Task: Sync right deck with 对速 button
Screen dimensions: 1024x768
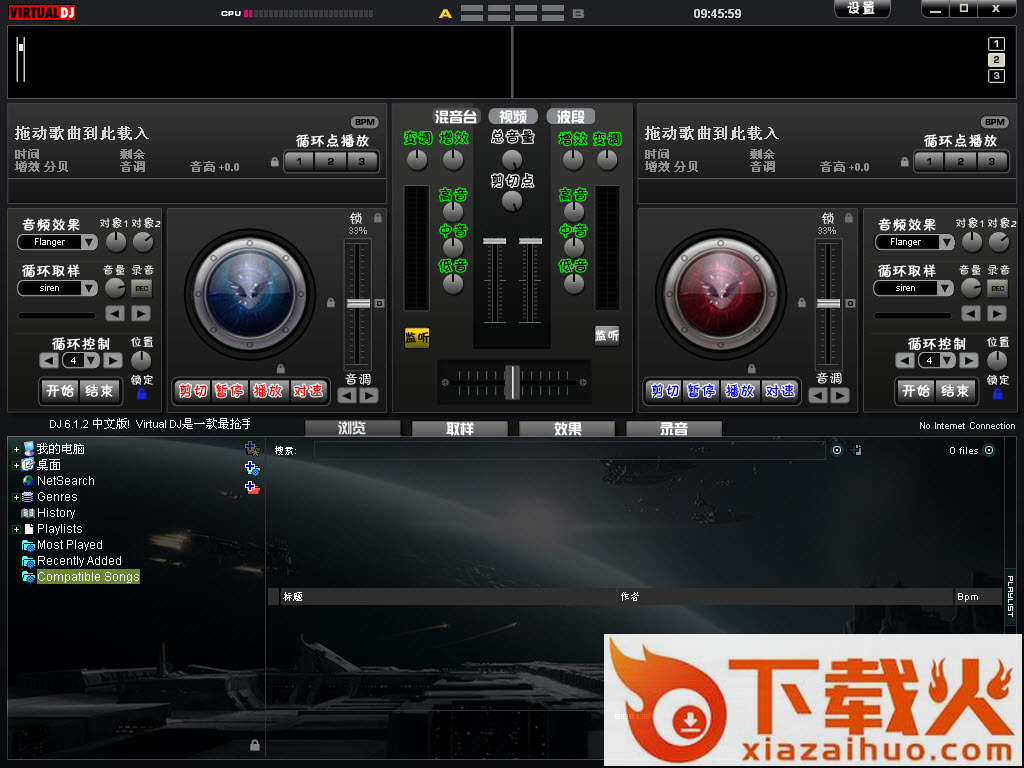Action: pyautogui.click(x=780, y=391)
